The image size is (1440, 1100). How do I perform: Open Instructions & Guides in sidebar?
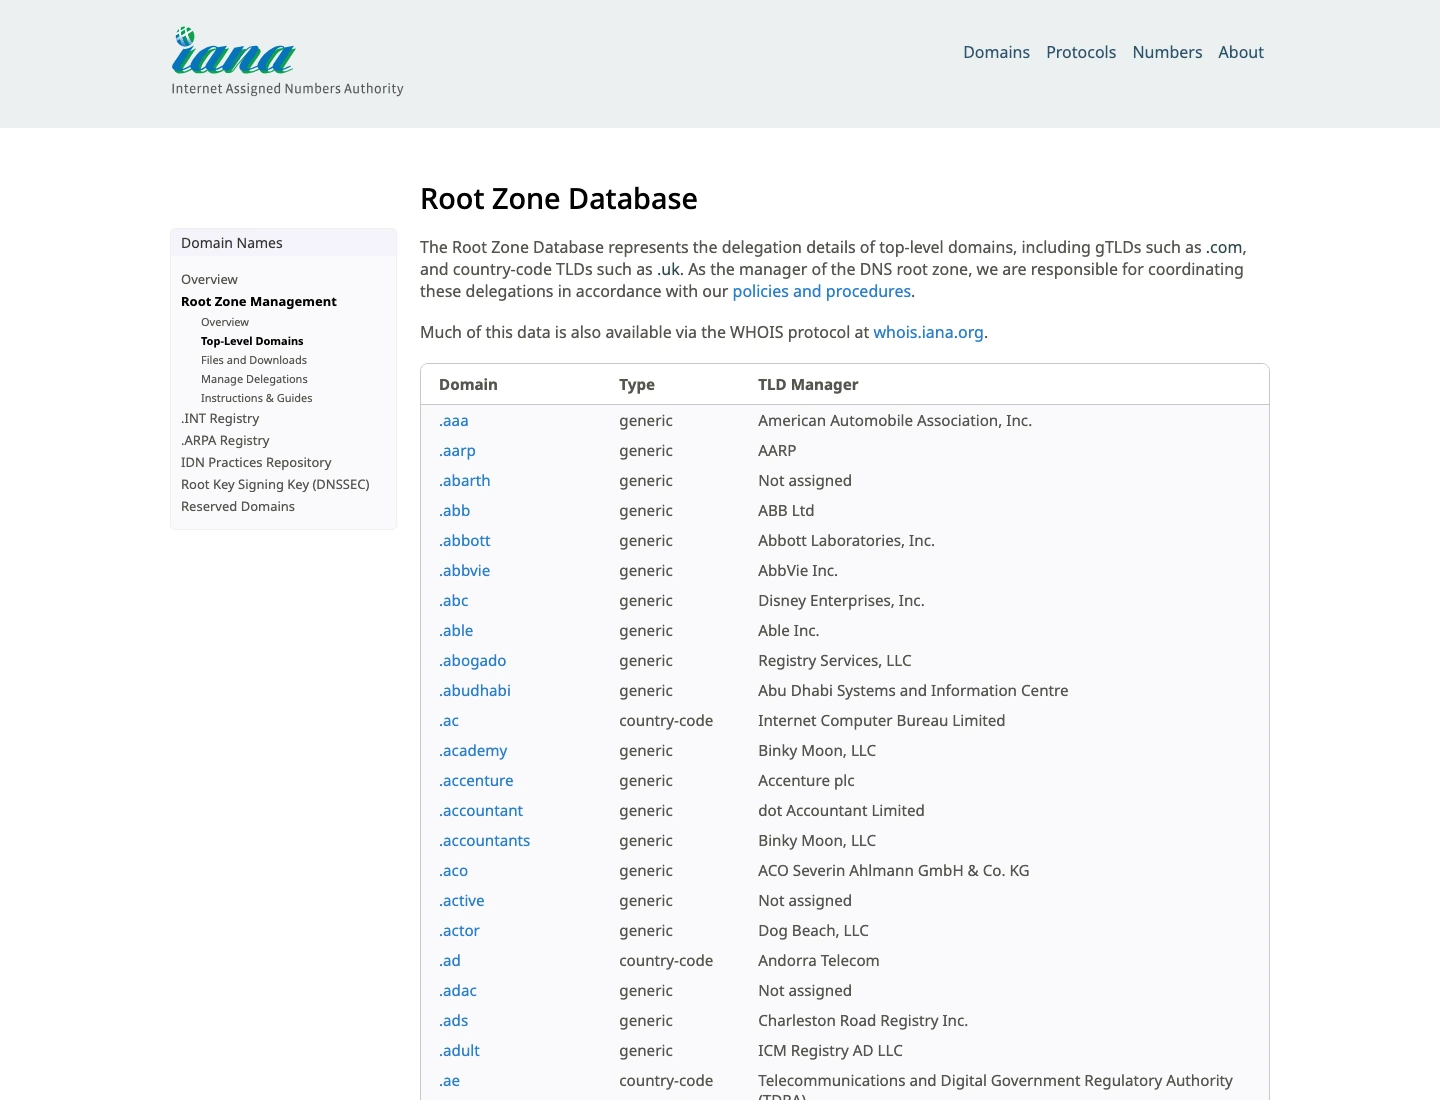point(256,398)
